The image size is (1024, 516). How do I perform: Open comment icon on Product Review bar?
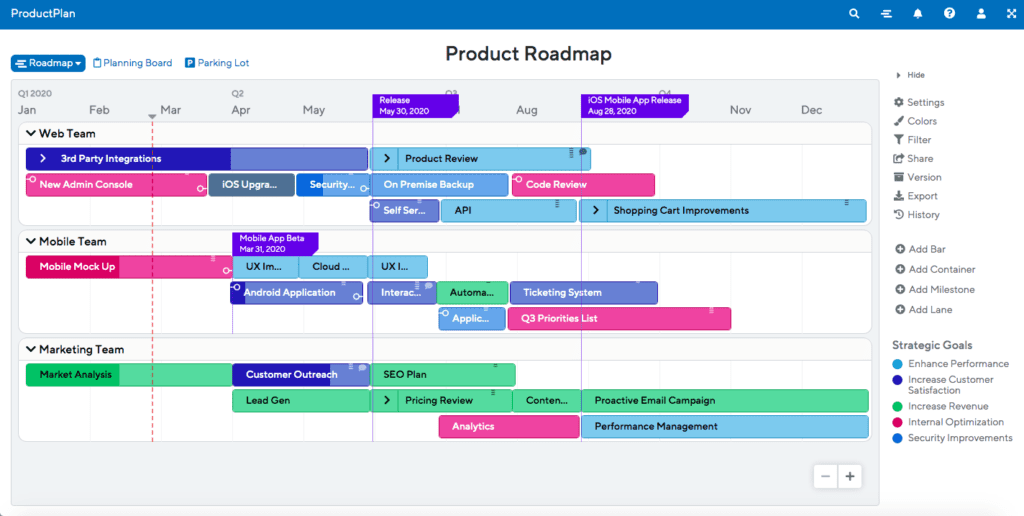pyautogui.click(x=583, y=152)
